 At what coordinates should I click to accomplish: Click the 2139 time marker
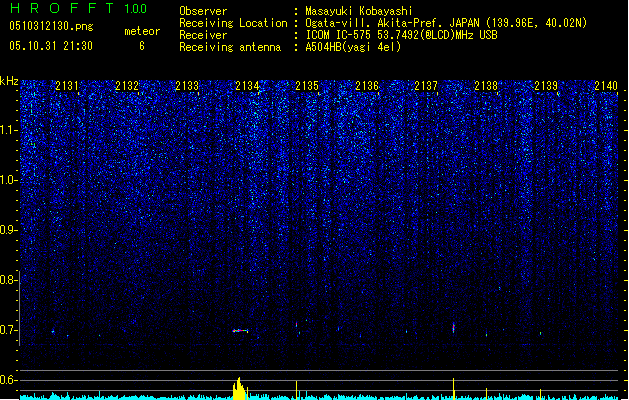546,86
